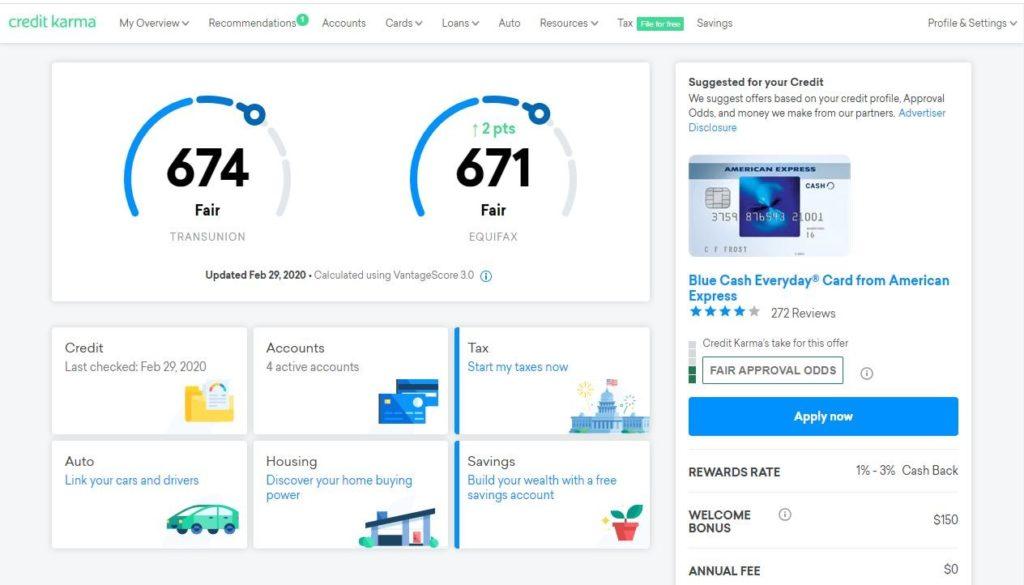Viewport: 1024px width, 585px height.
Task: Click the capitol building Tax illustration
Action: click(609, 406)
